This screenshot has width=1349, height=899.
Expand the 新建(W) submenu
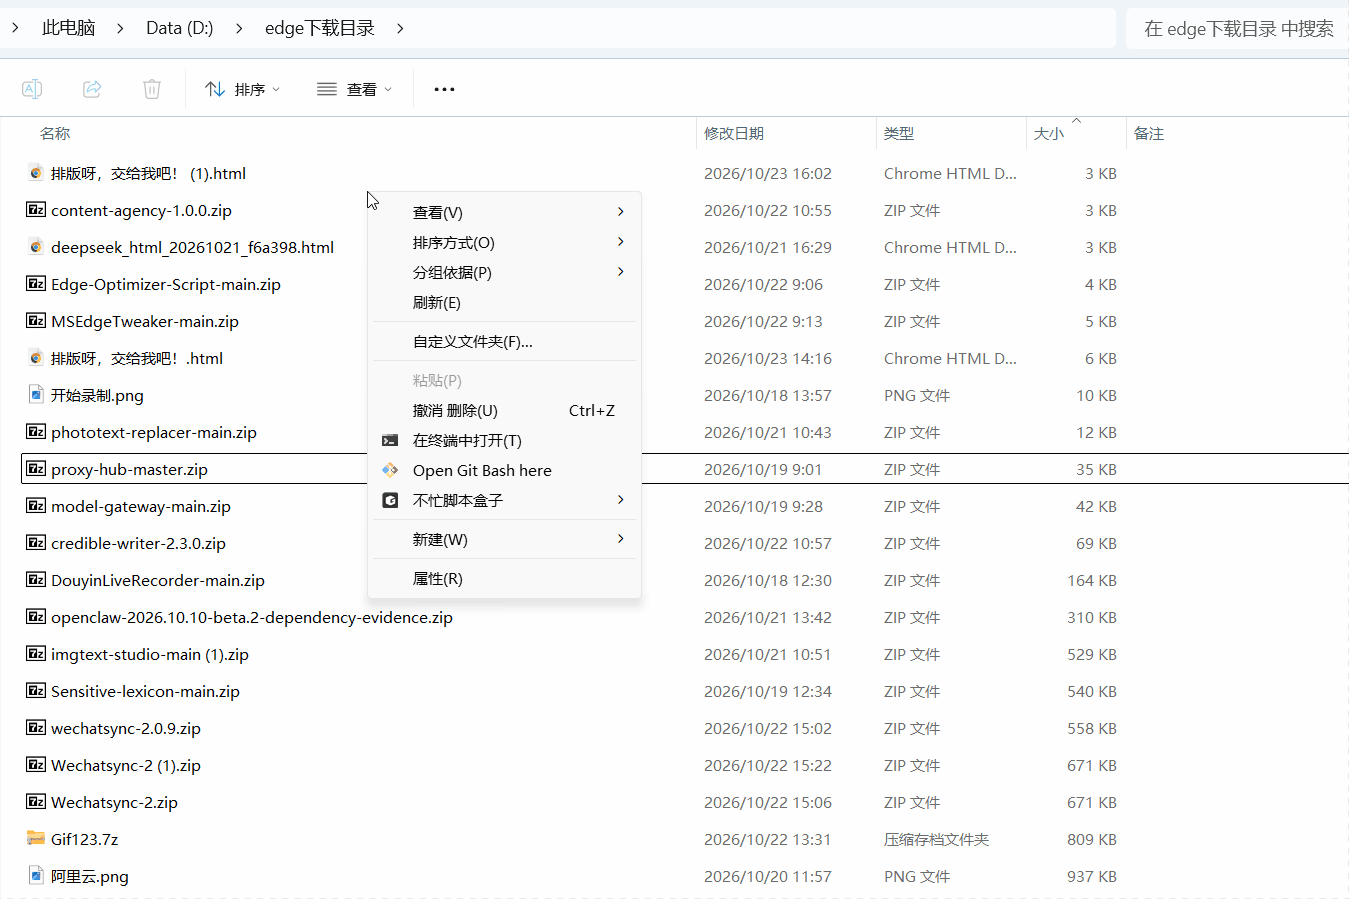504,539
